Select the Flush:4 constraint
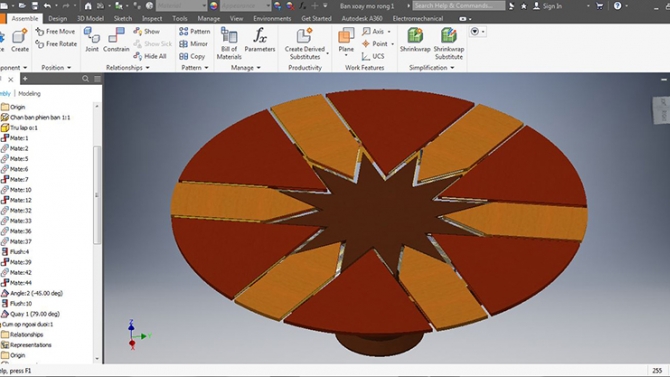This screenshot has height=377, width=670. pyautogui.click(x=15, y=252)
